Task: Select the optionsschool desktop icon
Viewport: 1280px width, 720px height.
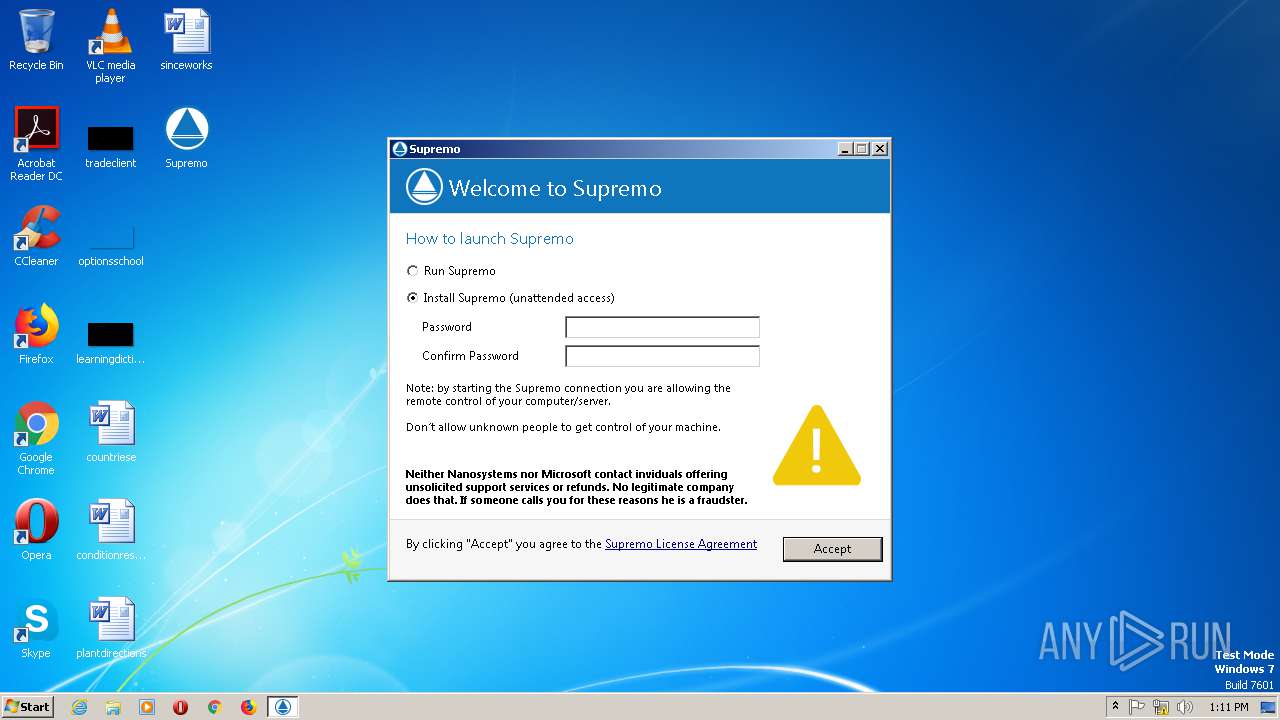Action: coord(110,244)
